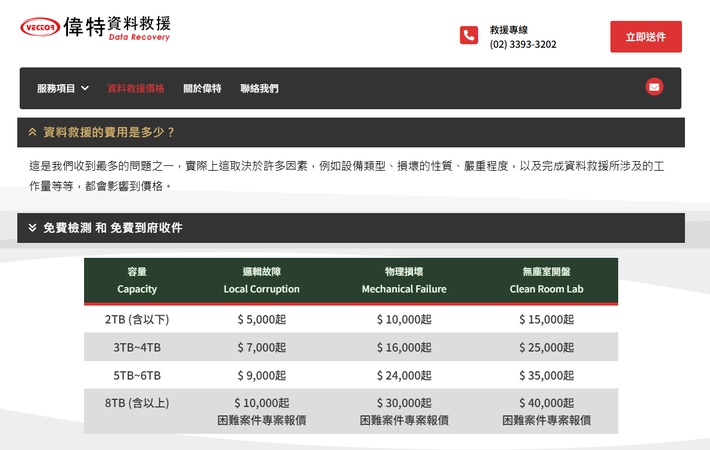
Task: Collapse the 資料救援的費用是多少 section
Action: (351, 132)
